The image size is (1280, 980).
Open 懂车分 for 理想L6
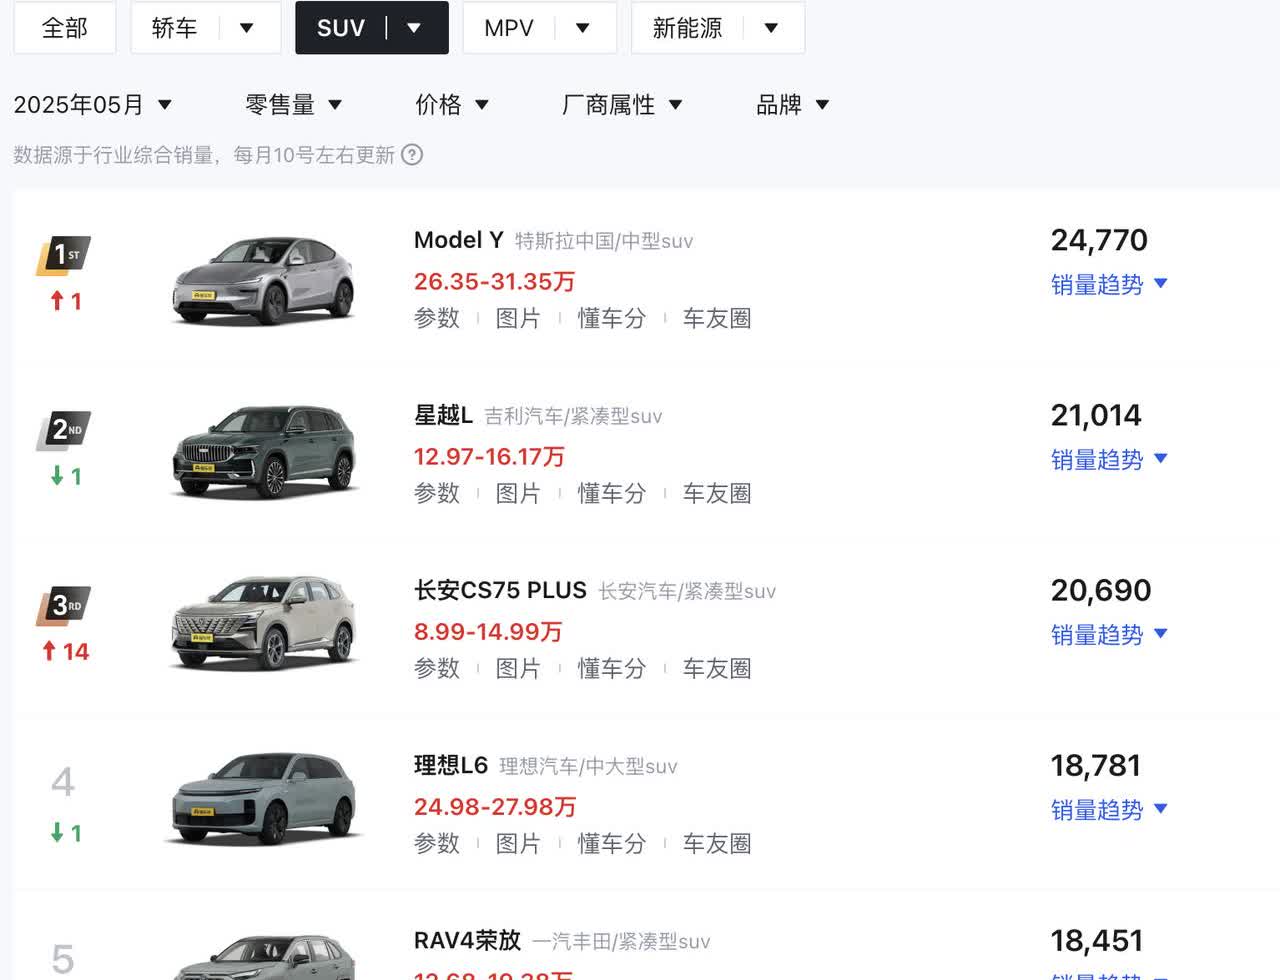point(611,843)
